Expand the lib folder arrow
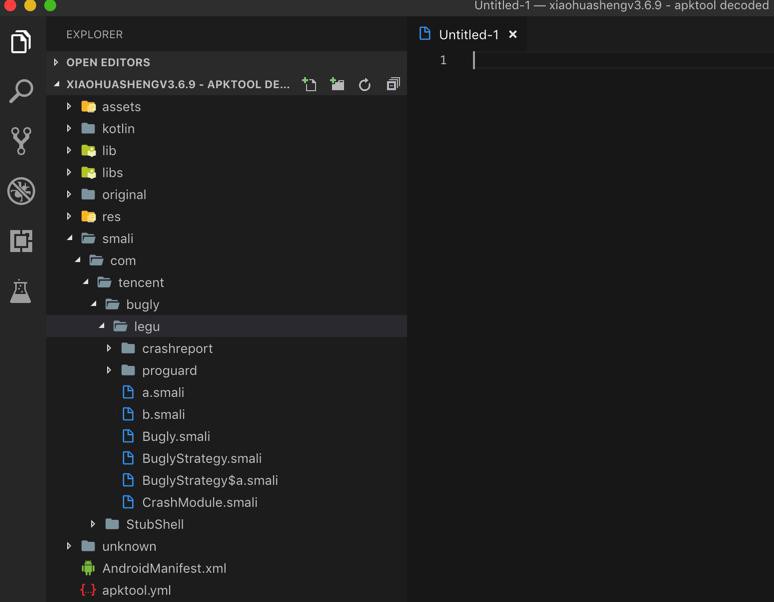 click(69, 150)
